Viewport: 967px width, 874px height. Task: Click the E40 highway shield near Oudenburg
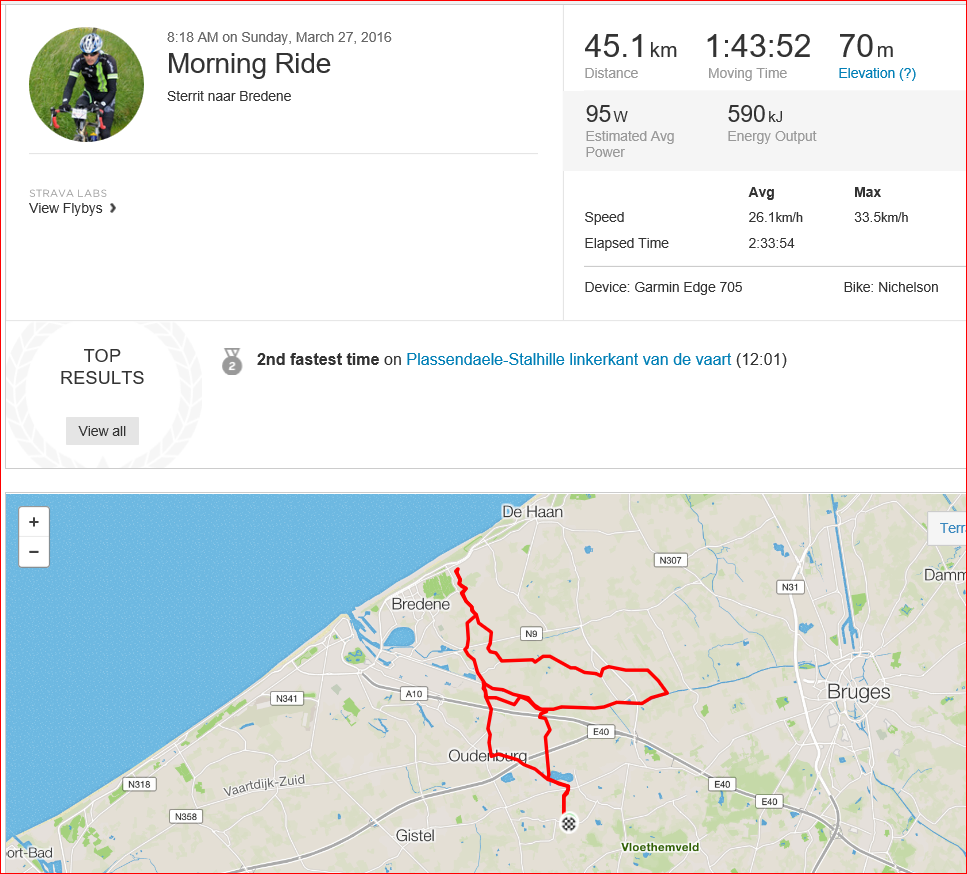(600, 732)
